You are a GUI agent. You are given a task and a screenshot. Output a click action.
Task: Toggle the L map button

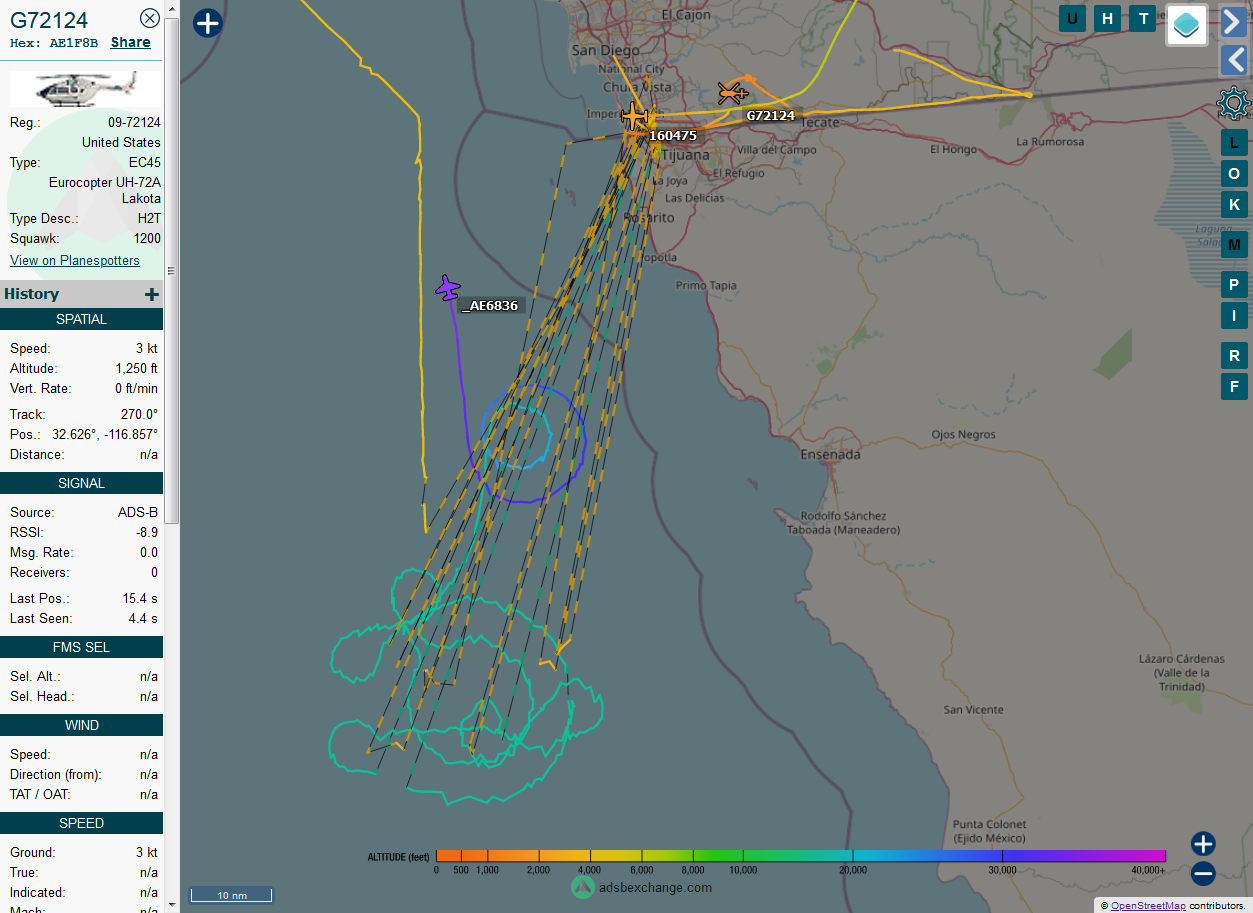(x=1234, y=143)
